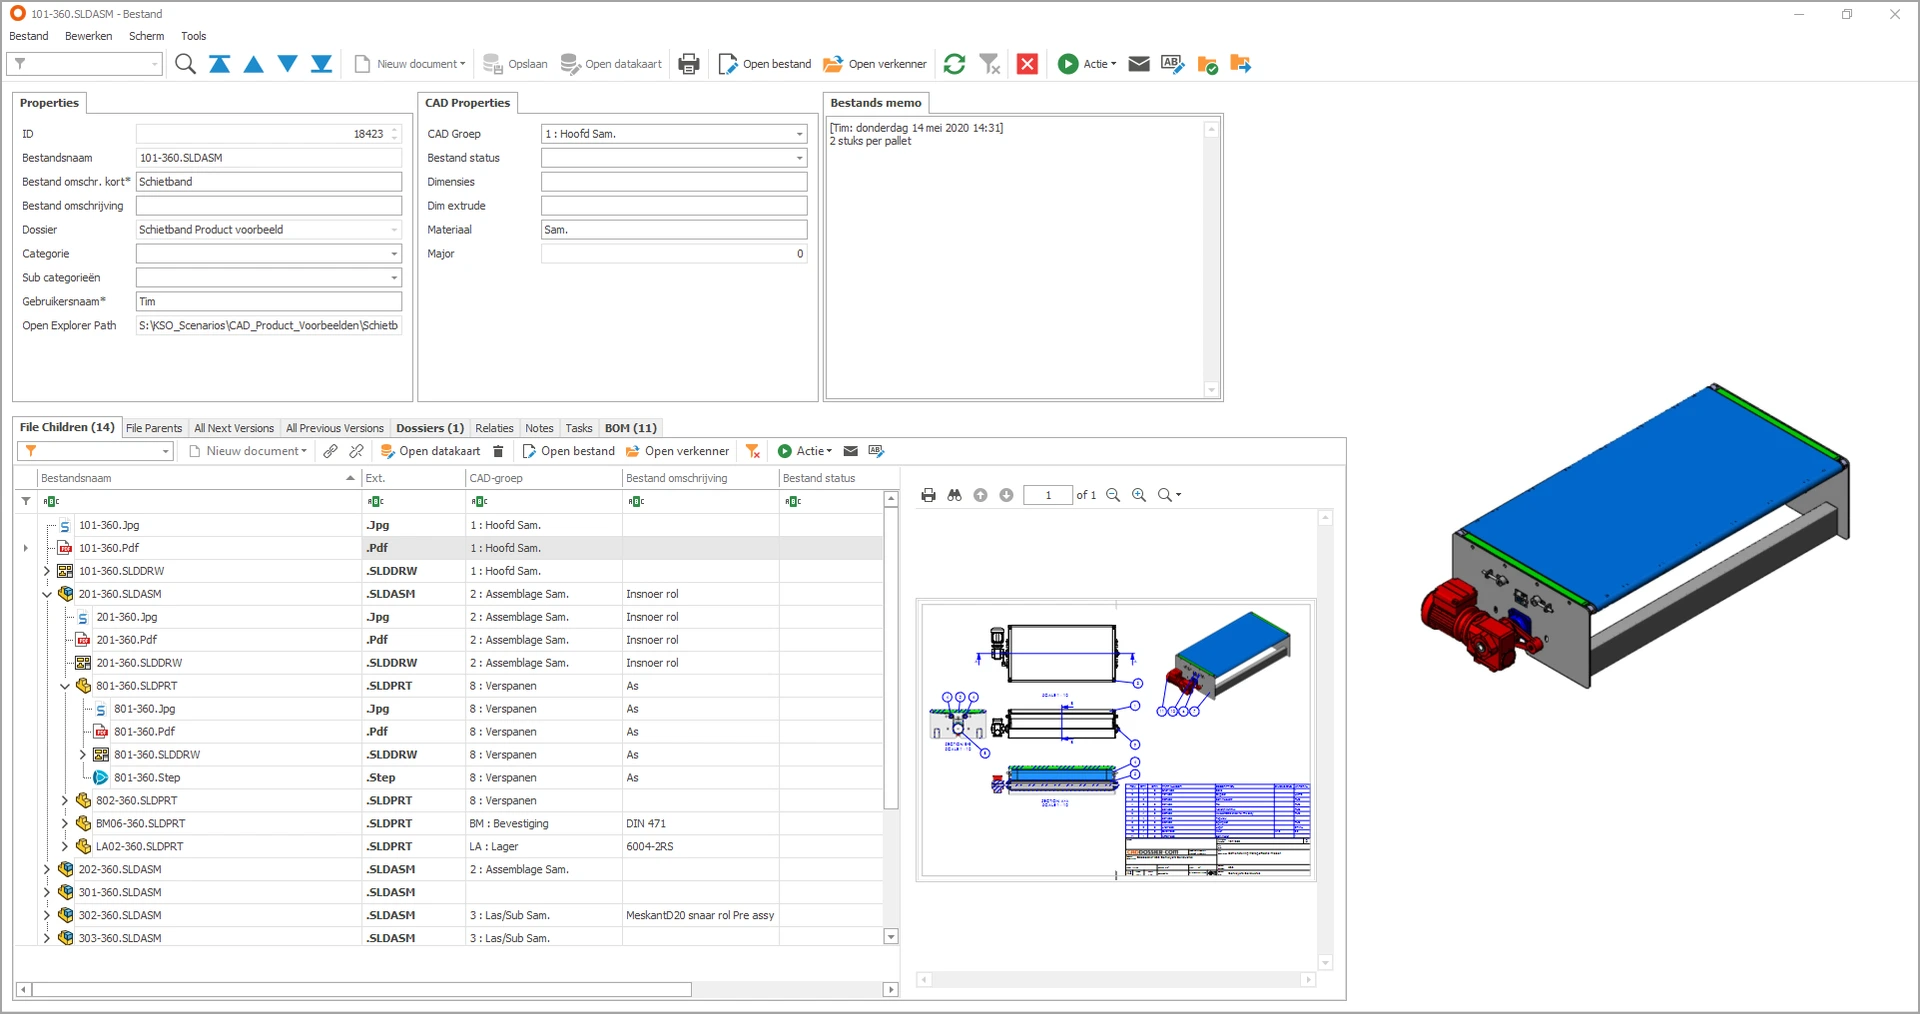Open the Categorie dropdown
This screenshot has height=1014, width=1920.
(394, 254)
